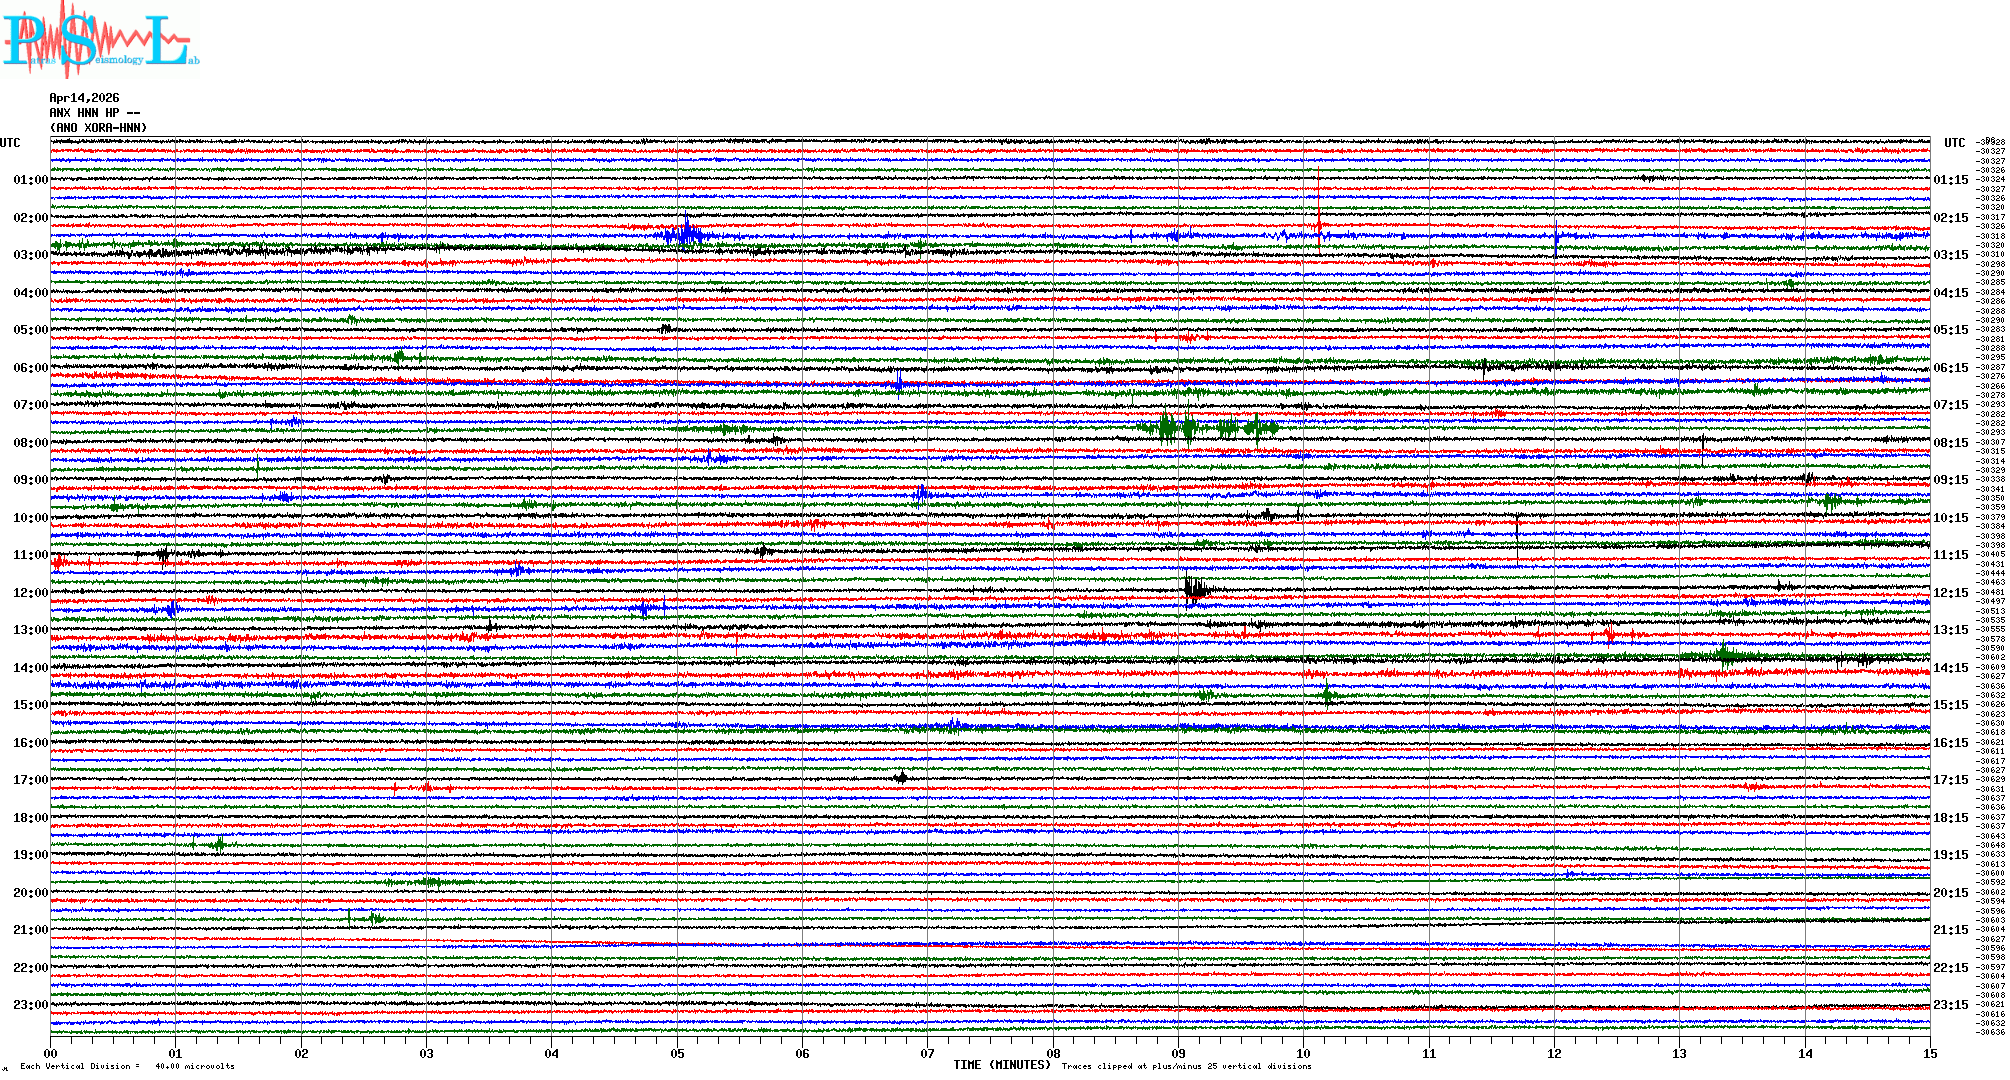Image resolution: width=2010 pixels, height=1080 pixels.
Task: Click the ANX HNN HP station label
Action: [x=94, y=113]
